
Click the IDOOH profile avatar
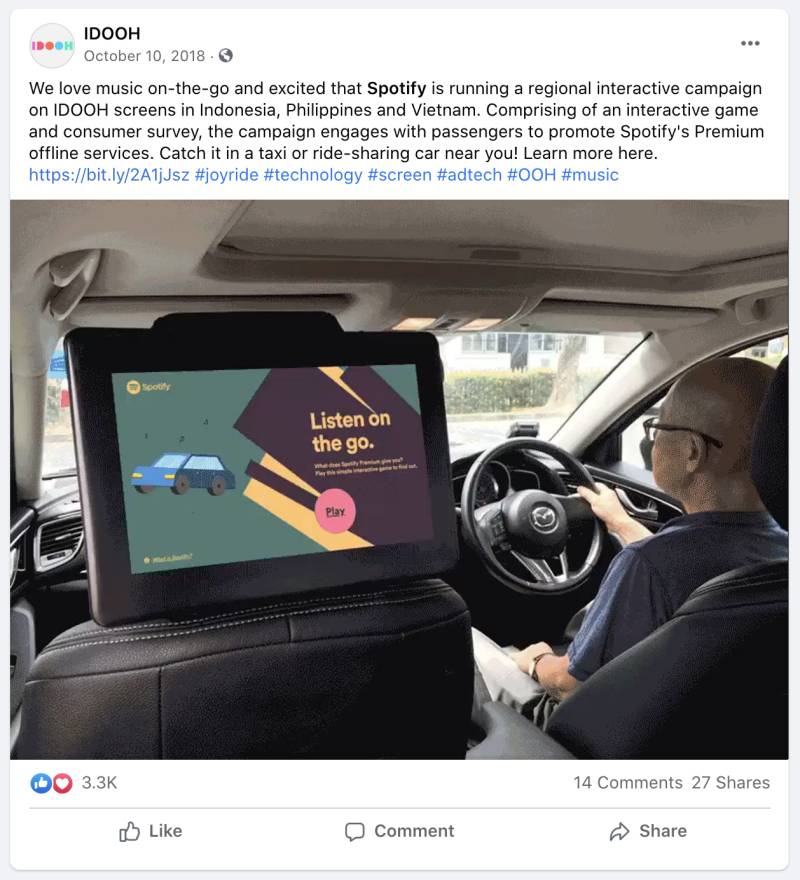click(x=52, y=45)
